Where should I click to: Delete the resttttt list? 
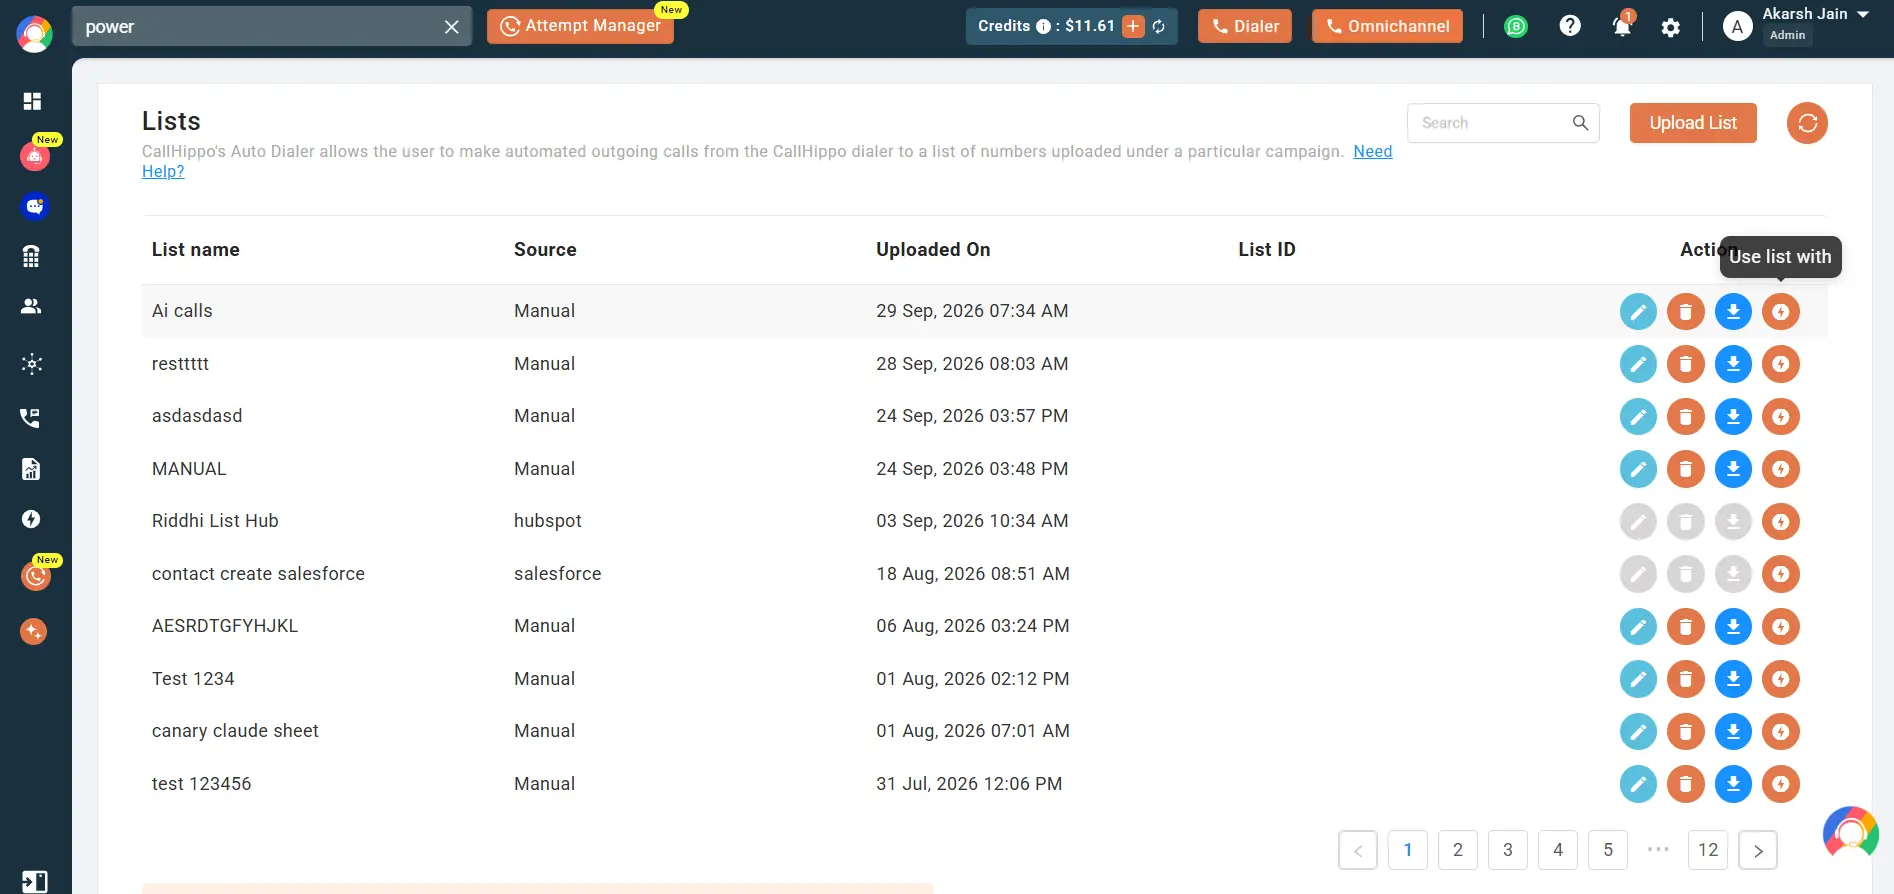coord(1685,364)
